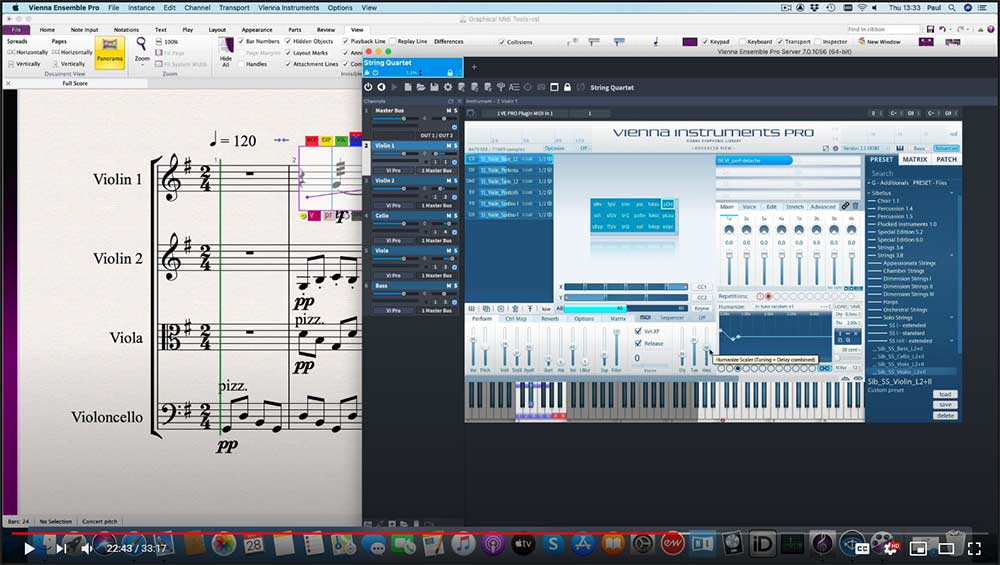Open the Transport menu
Screen dimensions: 1000x565
tap(234, 8)
